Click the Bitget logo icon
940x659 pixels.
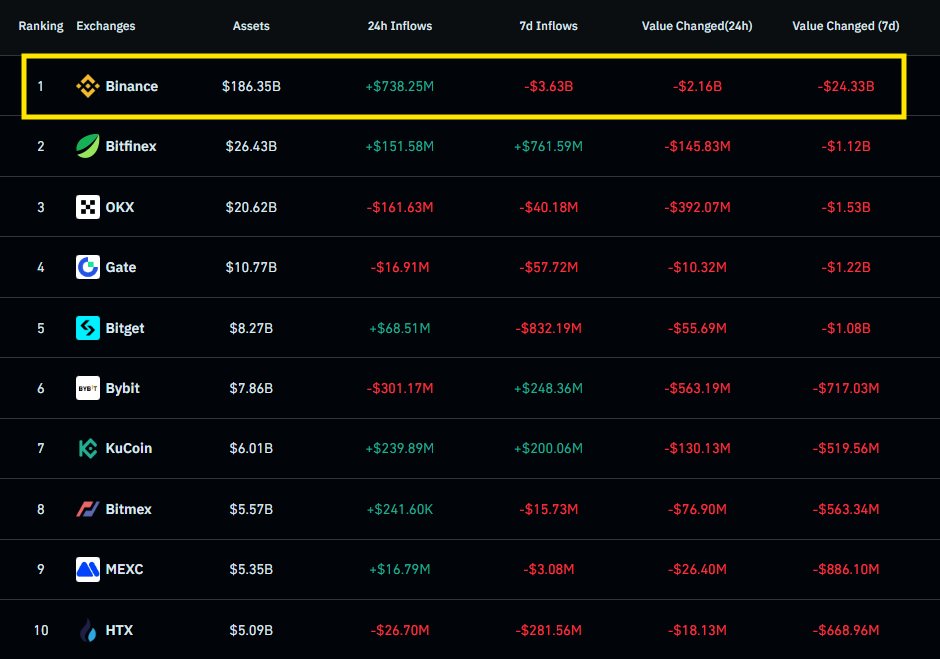point(87,328)
